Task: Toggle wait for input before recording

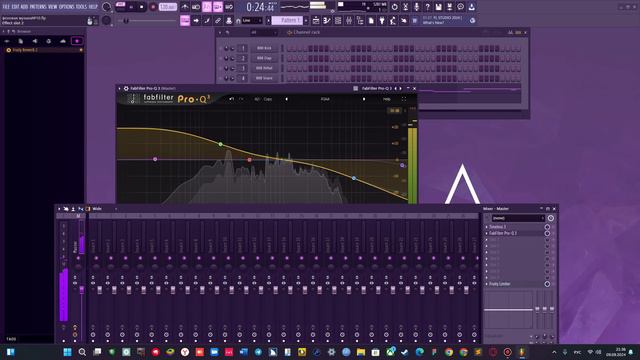Action: point(196,7)
